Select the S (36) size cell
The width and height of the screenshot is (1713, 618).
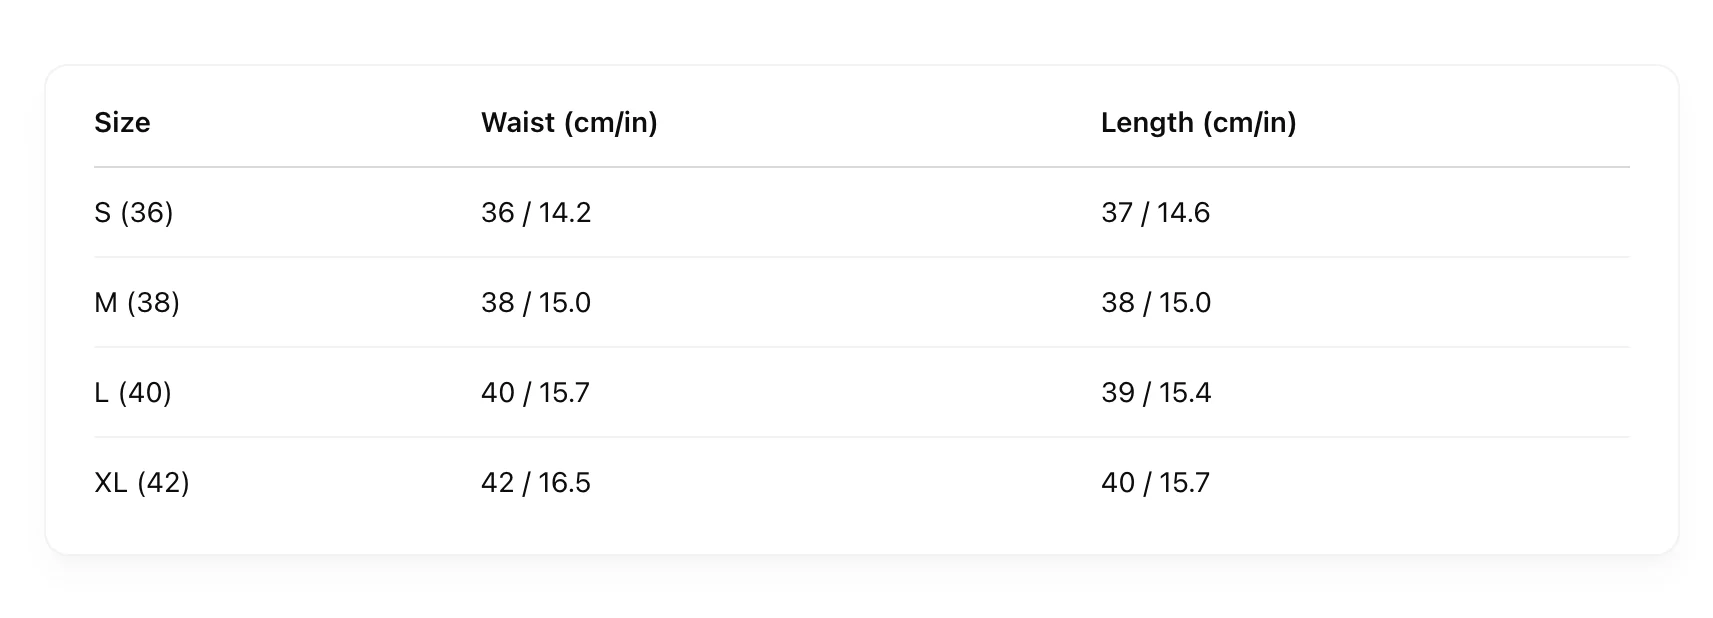point(134,212)
